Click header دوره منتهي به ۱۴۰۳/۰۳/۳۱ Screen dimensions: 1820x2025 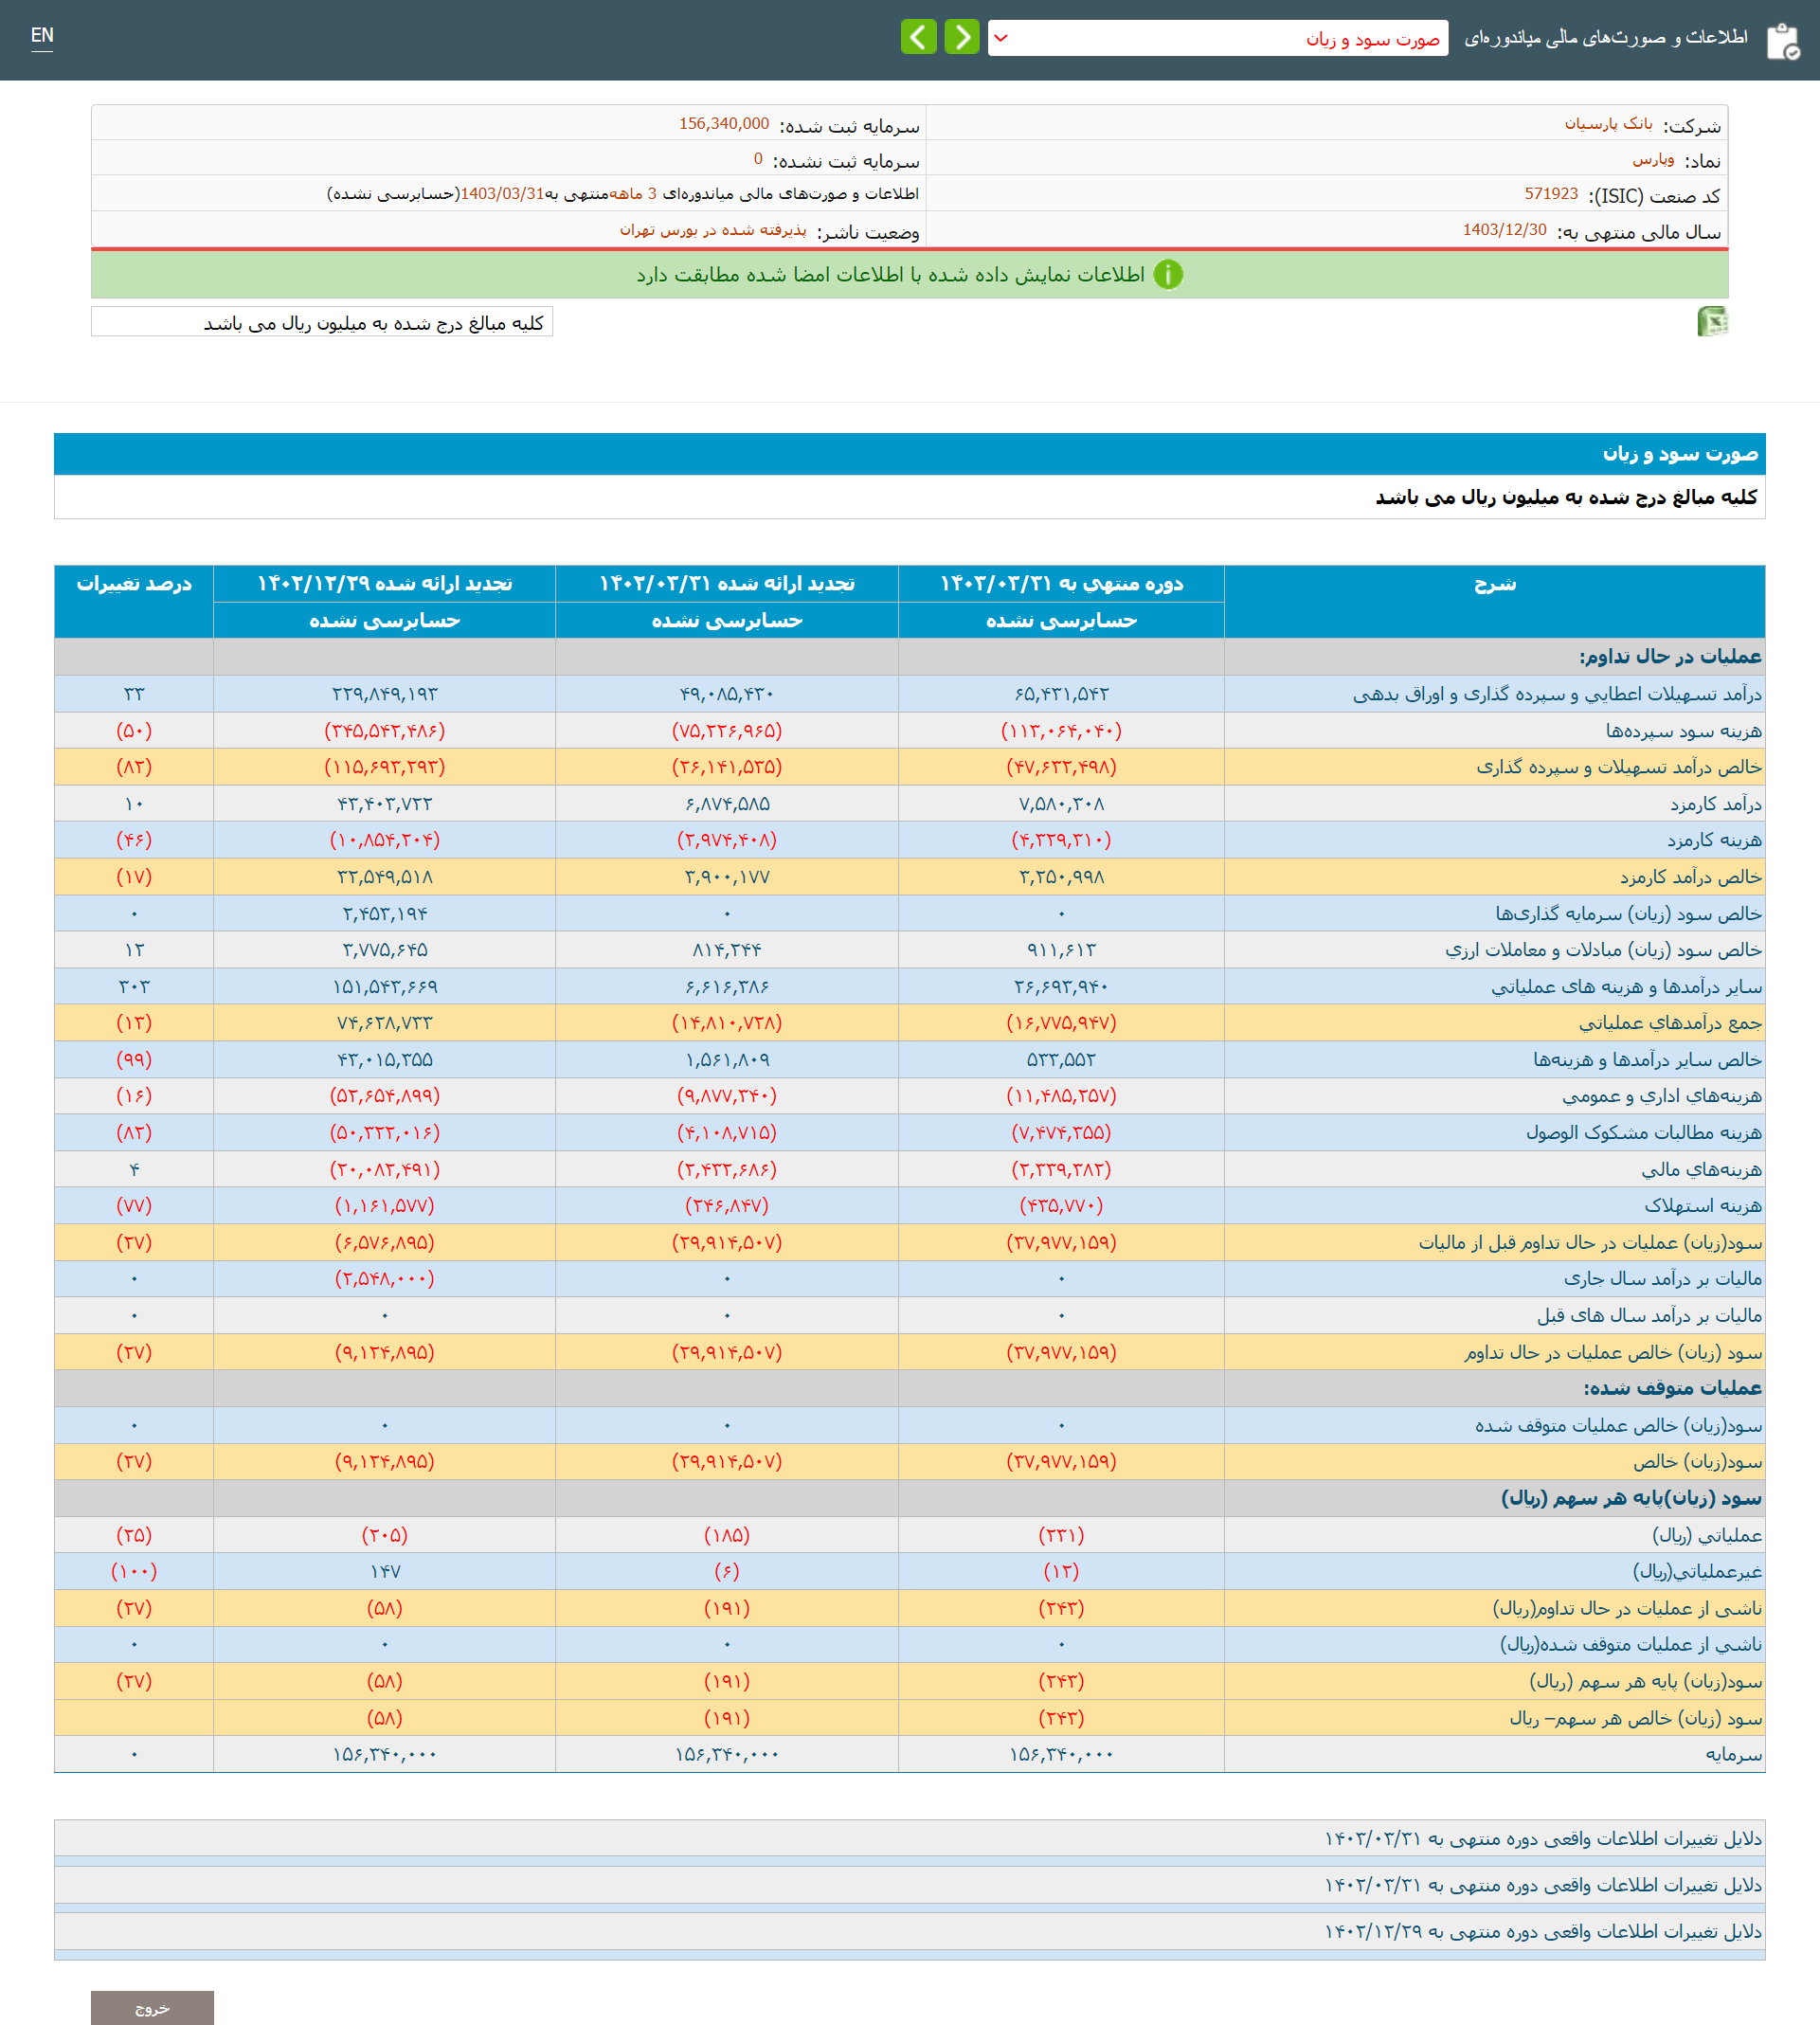tap(1061, 584)
